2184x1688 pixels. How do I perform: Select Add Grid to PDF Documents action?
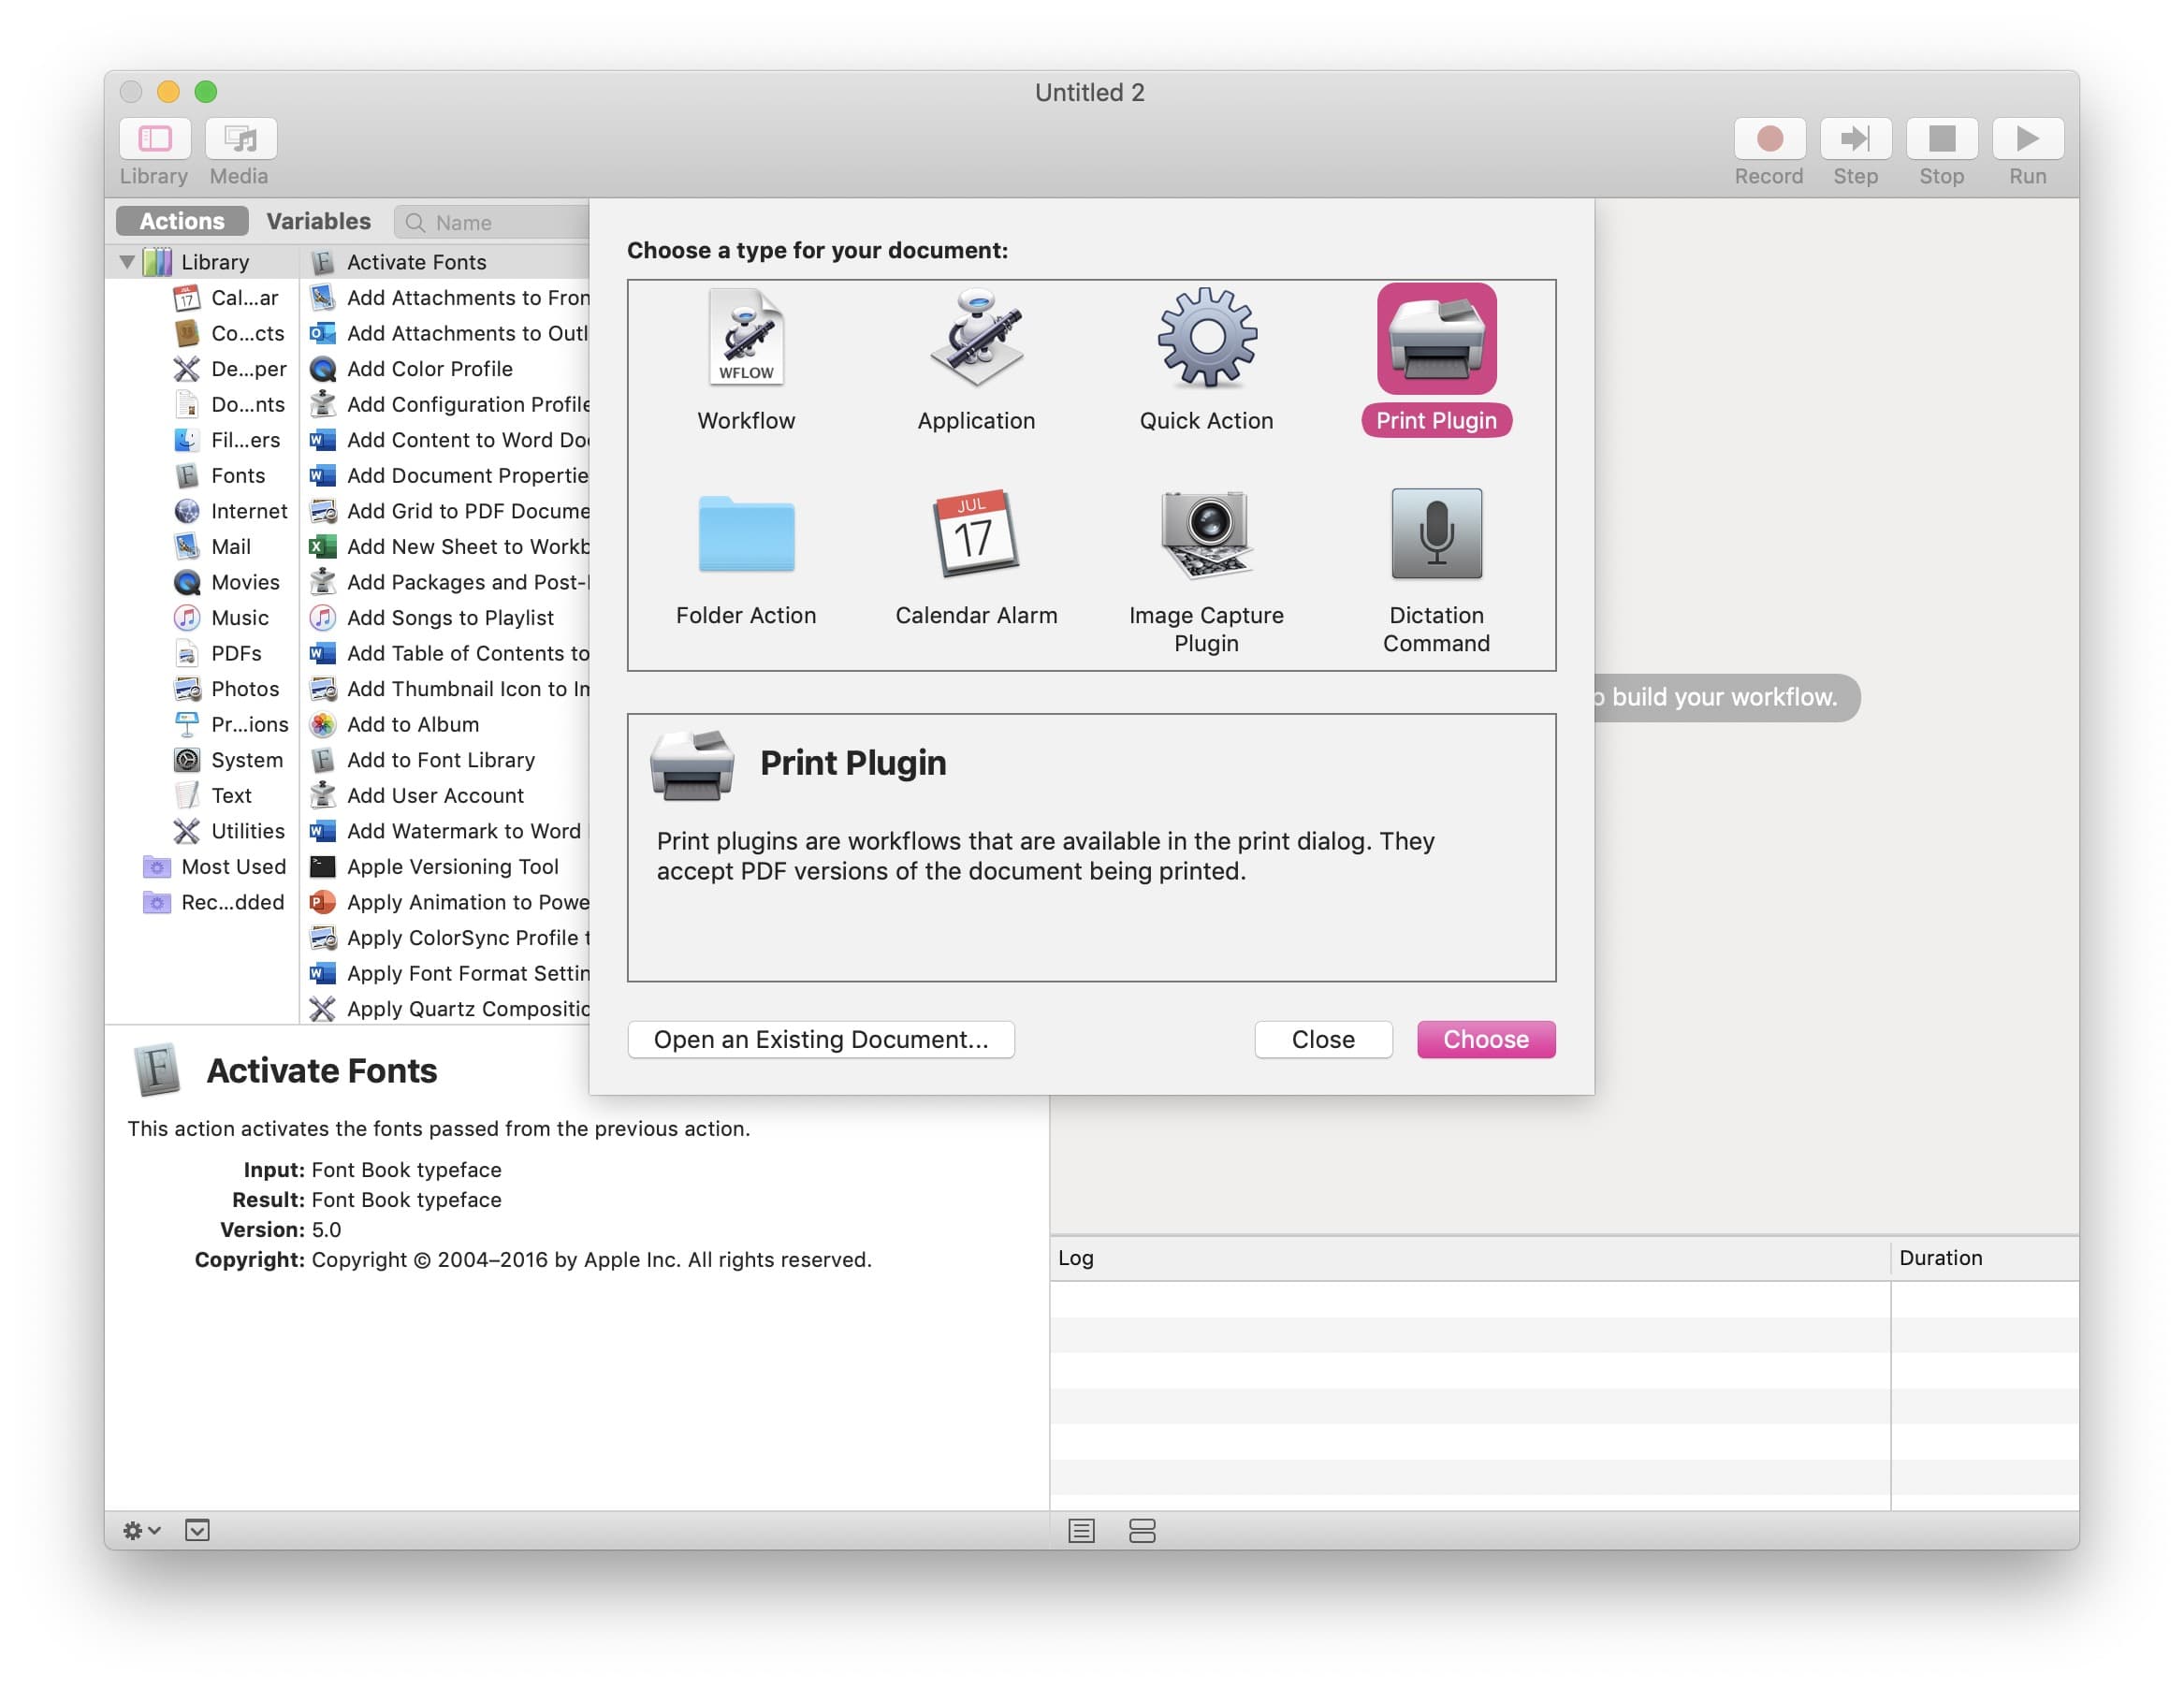pos(446,511)
